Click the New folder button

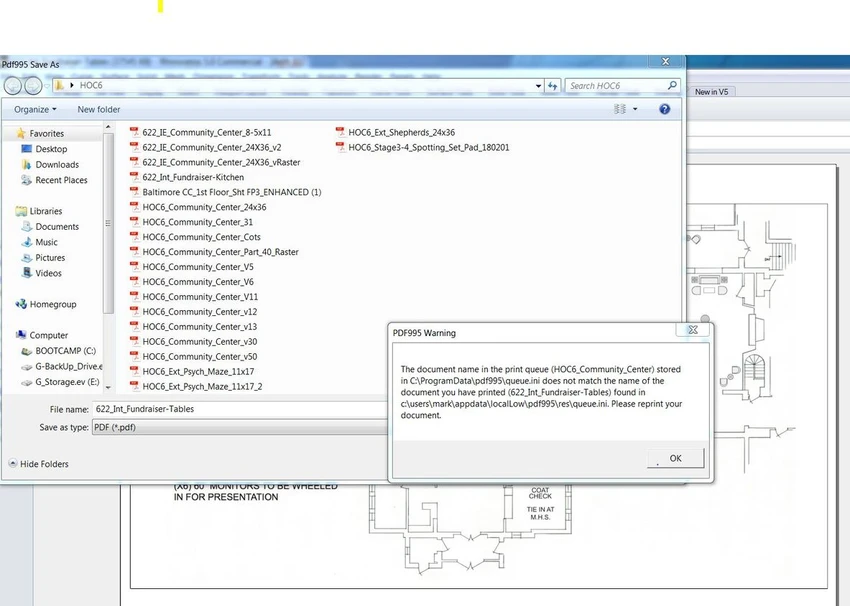point(99,109)
